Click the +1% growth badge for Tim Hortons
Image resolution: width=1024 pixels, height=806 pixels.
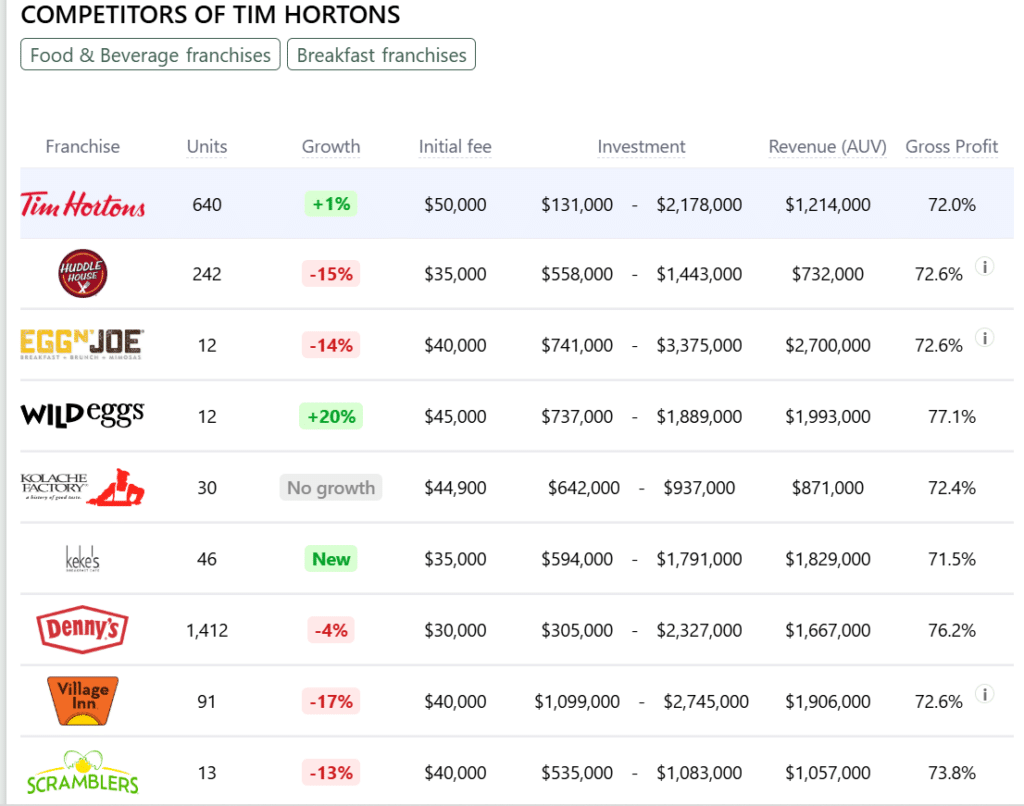(x=331, y=204)
